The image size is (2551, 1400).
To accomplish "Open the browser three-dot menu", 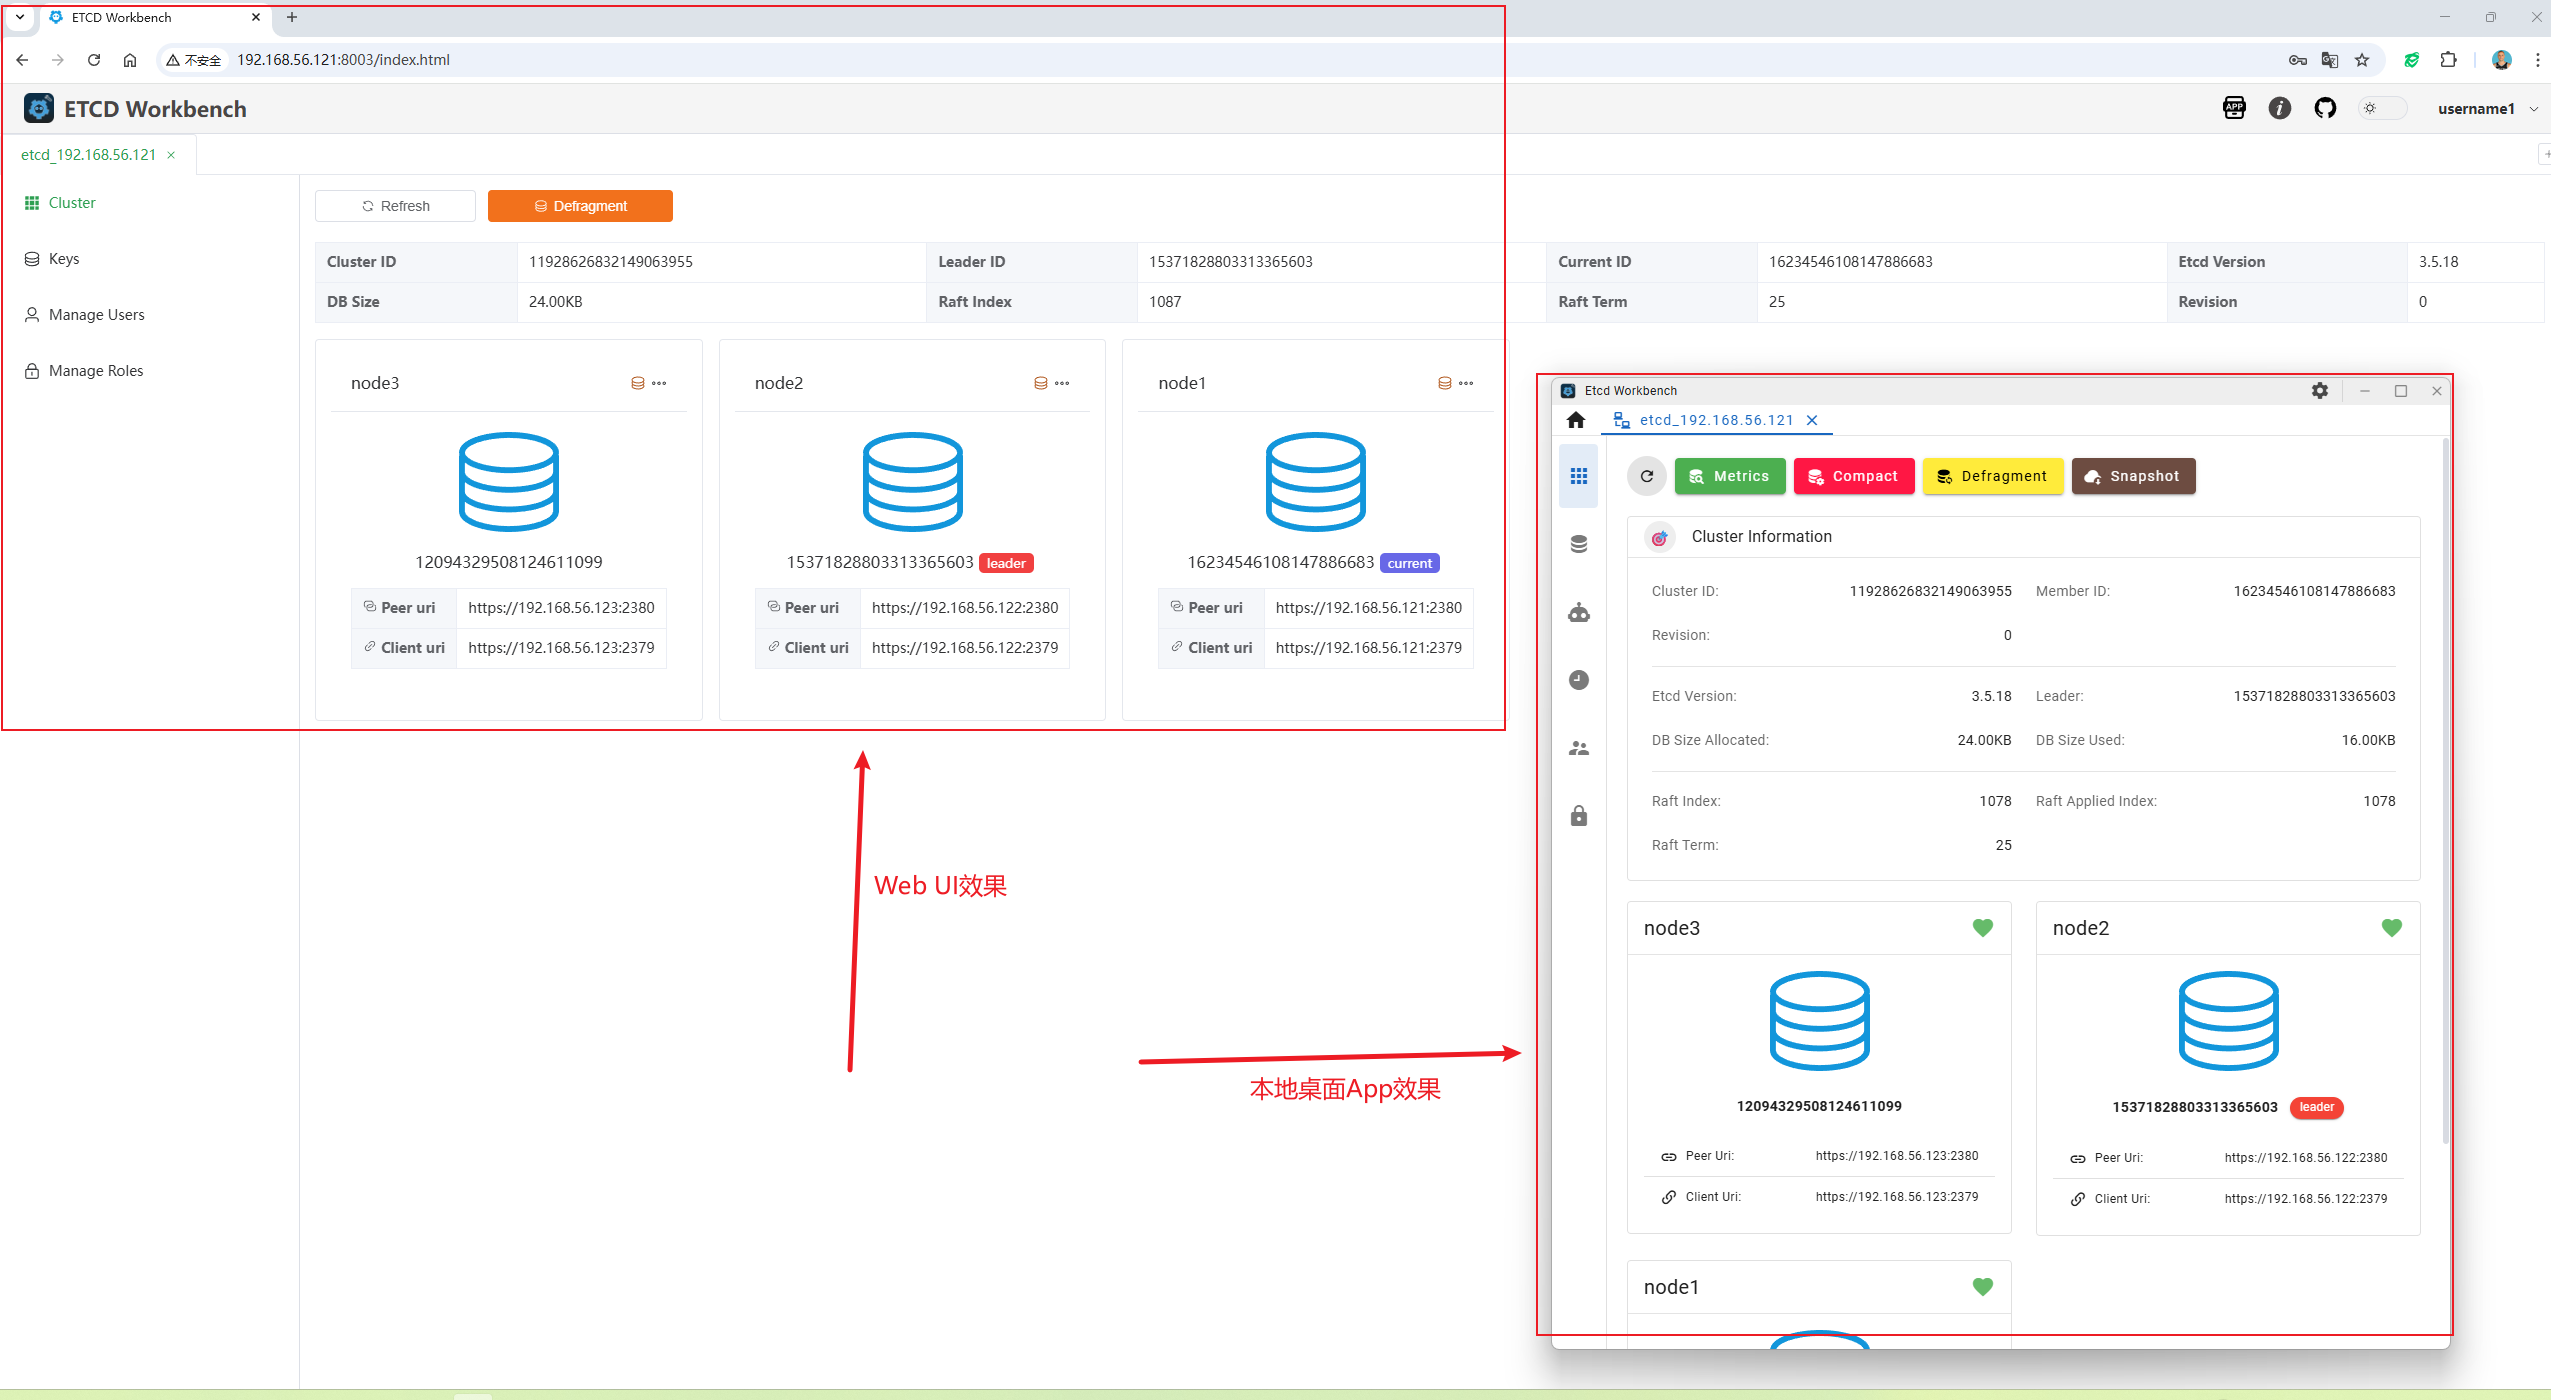I will 2537,60.
